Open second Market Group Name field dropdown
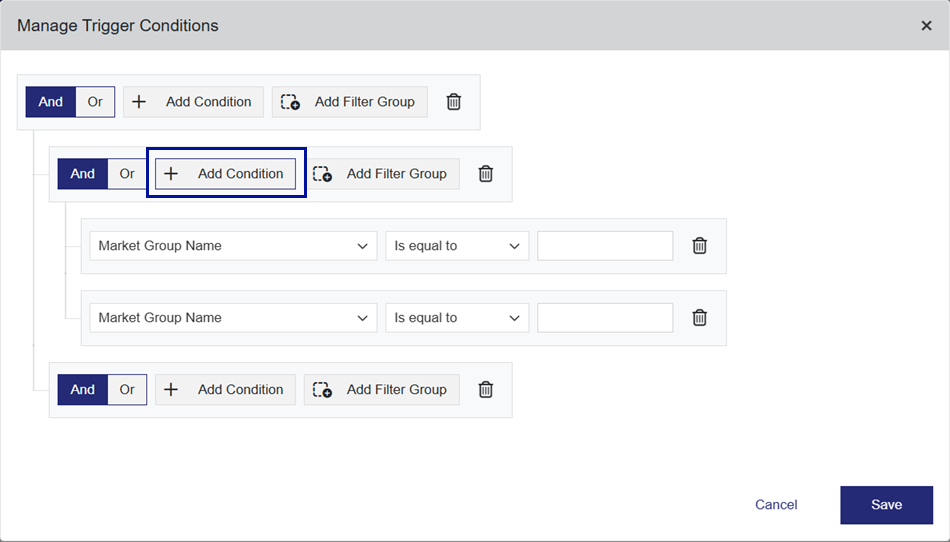950x542 pixels. [x=233, y=318]
